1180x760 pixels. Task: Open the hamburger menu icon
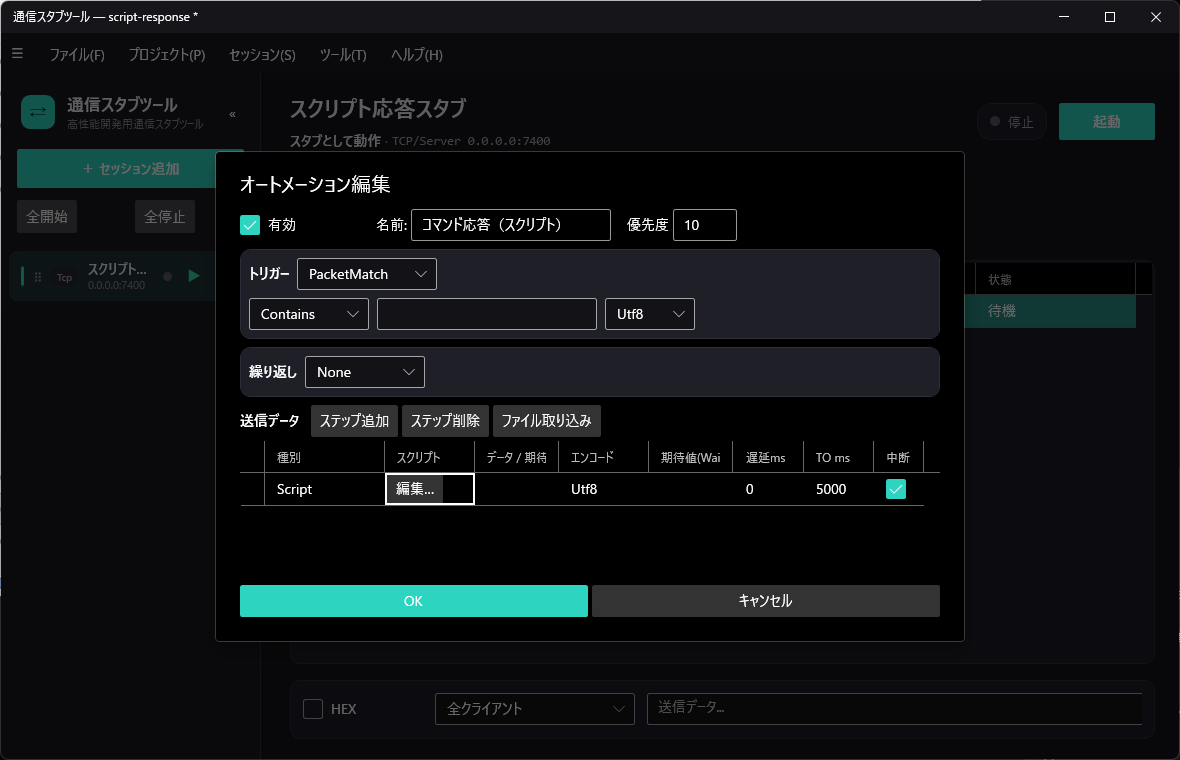(x=17, y=53)
